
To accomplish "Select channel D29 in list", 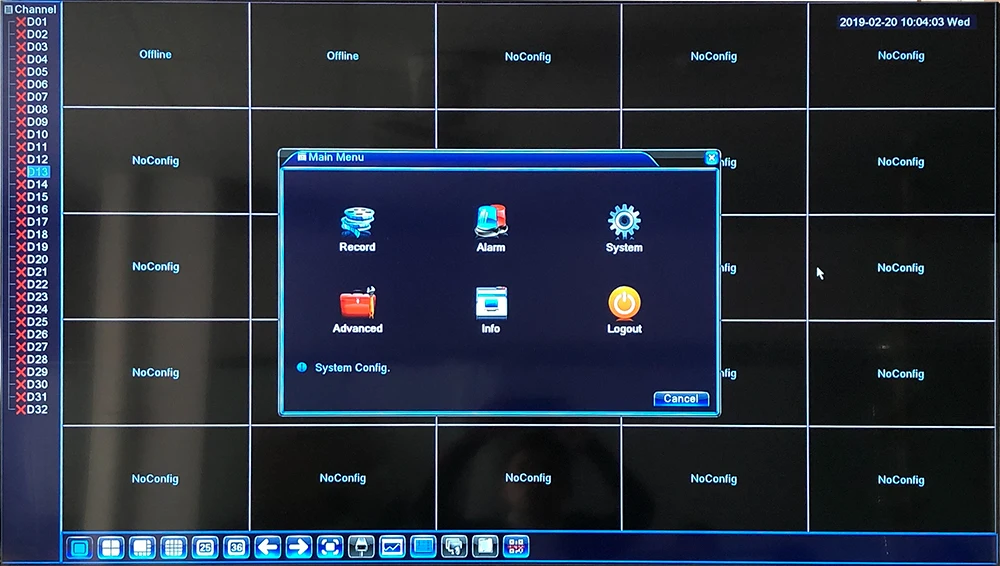I will [x=37, y=372].
